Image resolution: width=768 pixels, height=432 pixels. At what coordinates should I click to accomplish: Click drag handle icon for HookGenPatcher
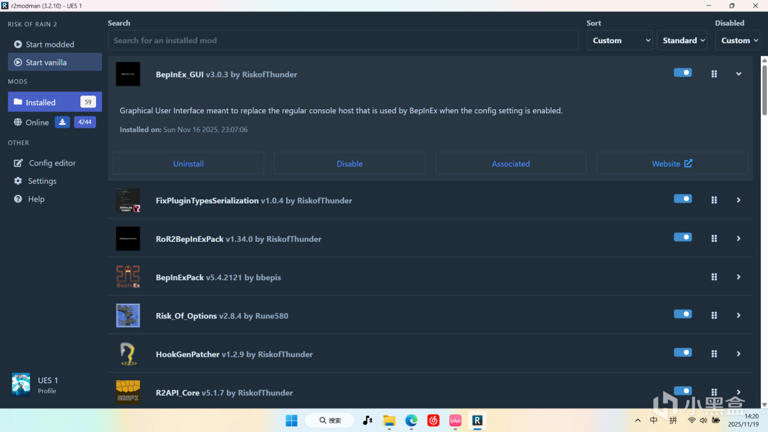(x=714, y=354)
